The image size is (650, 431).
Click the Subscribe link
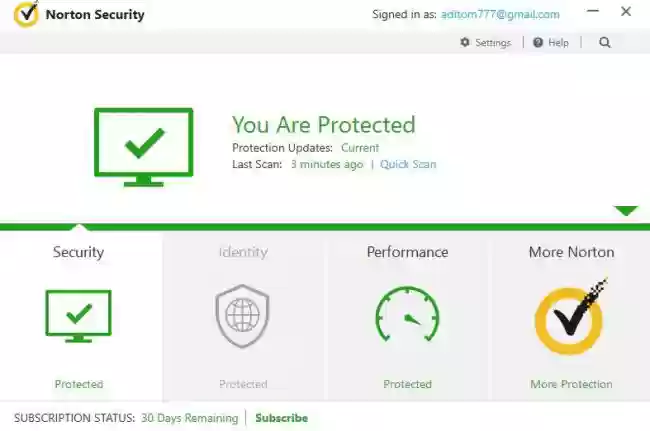281,418
